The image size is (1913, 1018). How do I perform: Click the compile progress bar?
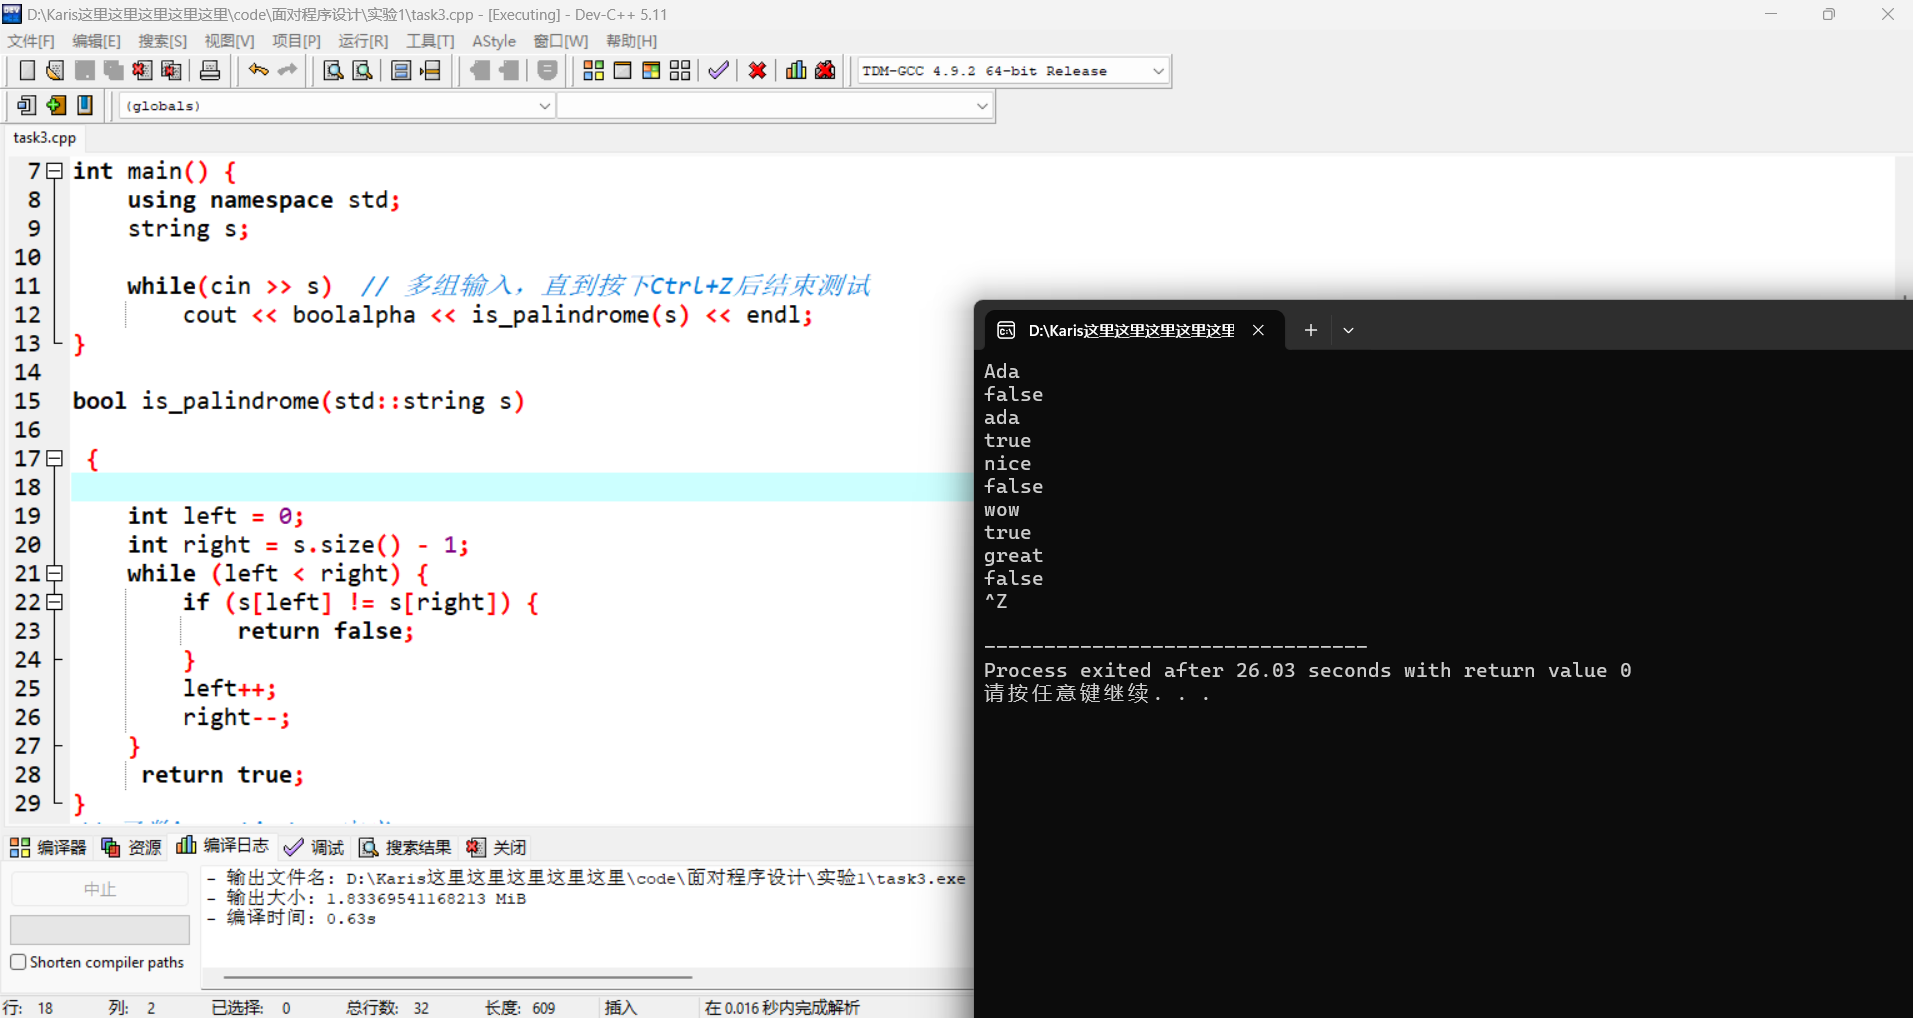click(100, 930)
